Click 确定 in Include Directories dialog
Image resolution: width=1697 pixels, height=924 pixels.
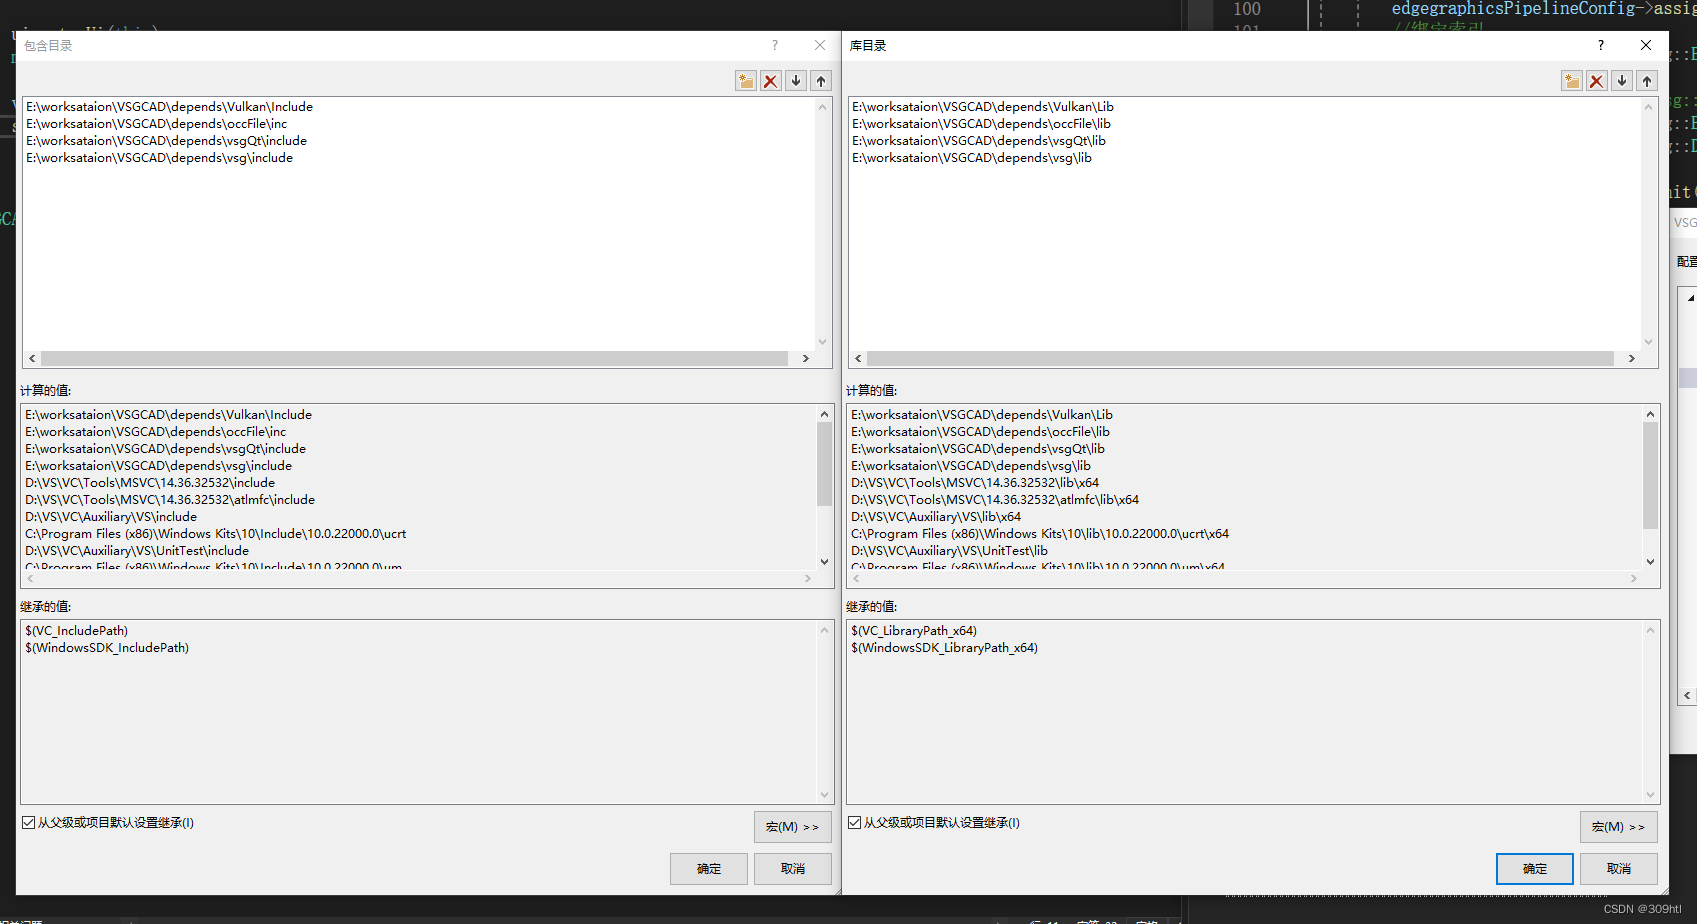[x=709, y=869]
